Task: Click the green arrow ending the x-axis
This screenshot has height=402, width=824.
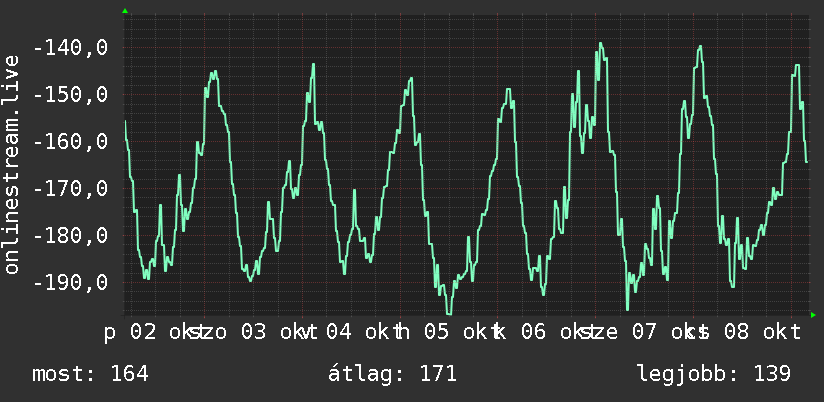Action: pyautogui.click(x=813, y=315)
